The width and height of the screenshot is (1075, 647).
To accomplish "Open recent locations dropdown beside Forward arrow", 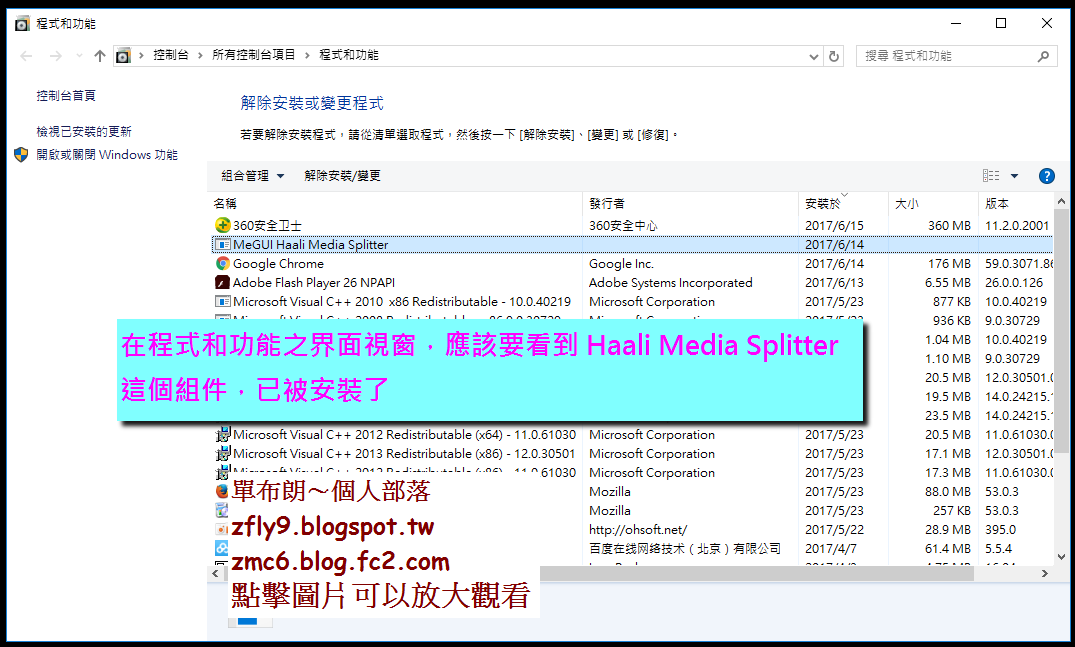I will click(79, 56).
